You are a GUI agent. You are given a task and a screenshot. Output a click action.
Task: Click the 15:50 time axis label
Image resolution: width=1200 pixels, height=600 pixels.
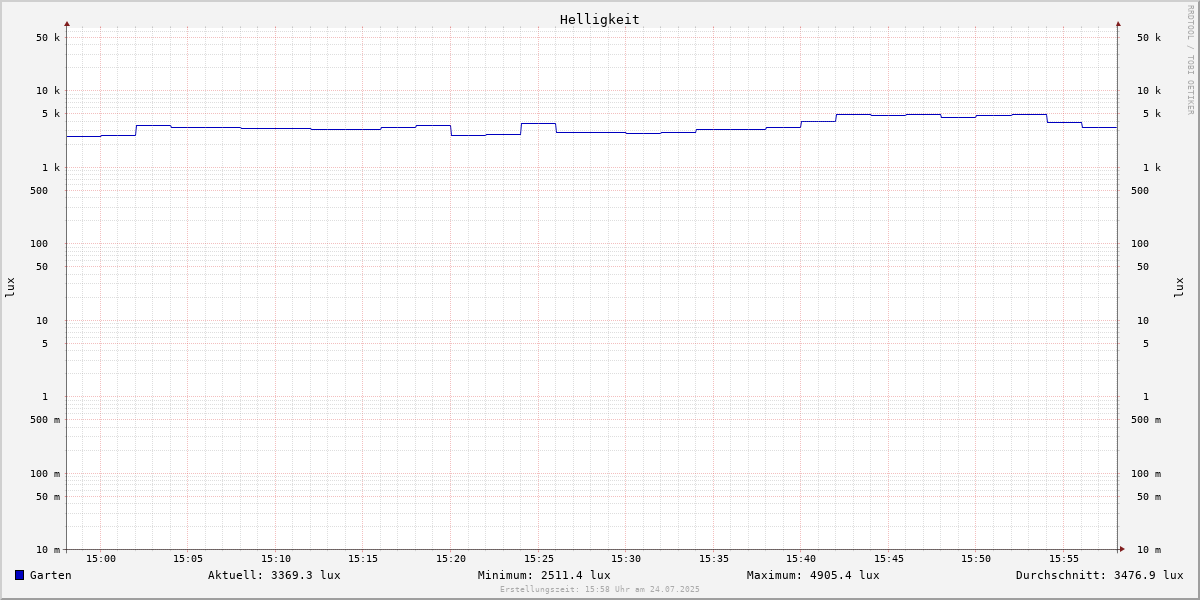(x=976, y=559)
